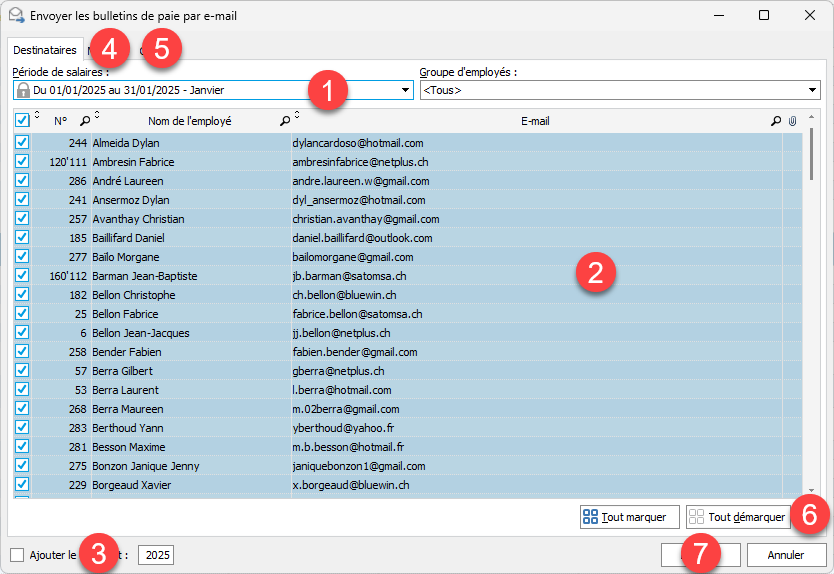Screen dimensions: 834x574
Task: Toggle the select-all checkbox in the header
Action: tap(22, 121)
